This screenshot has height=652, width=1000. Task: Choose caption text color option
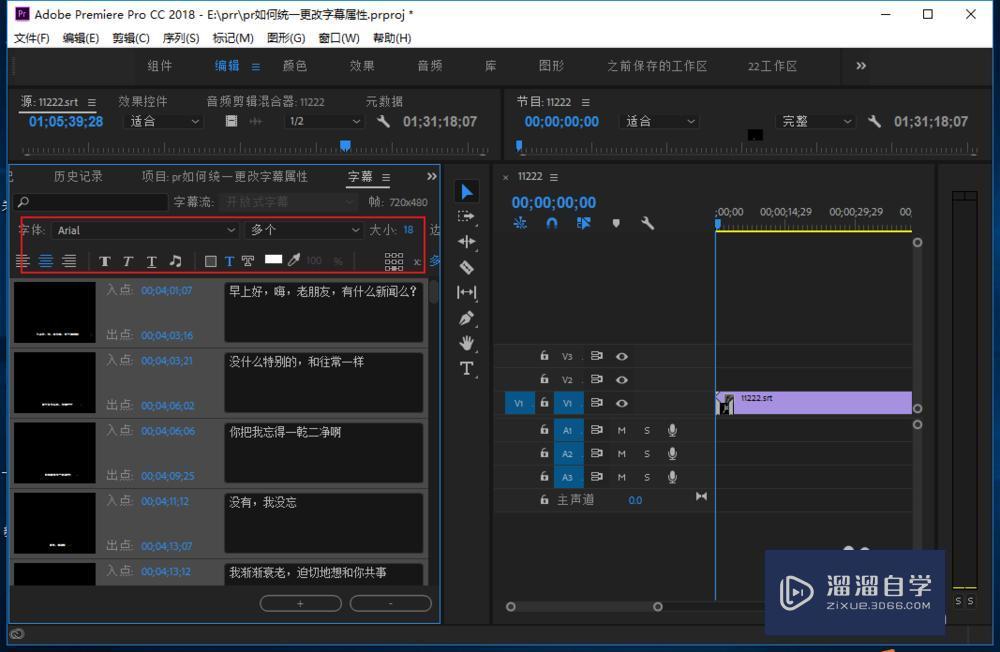(229, 261)
